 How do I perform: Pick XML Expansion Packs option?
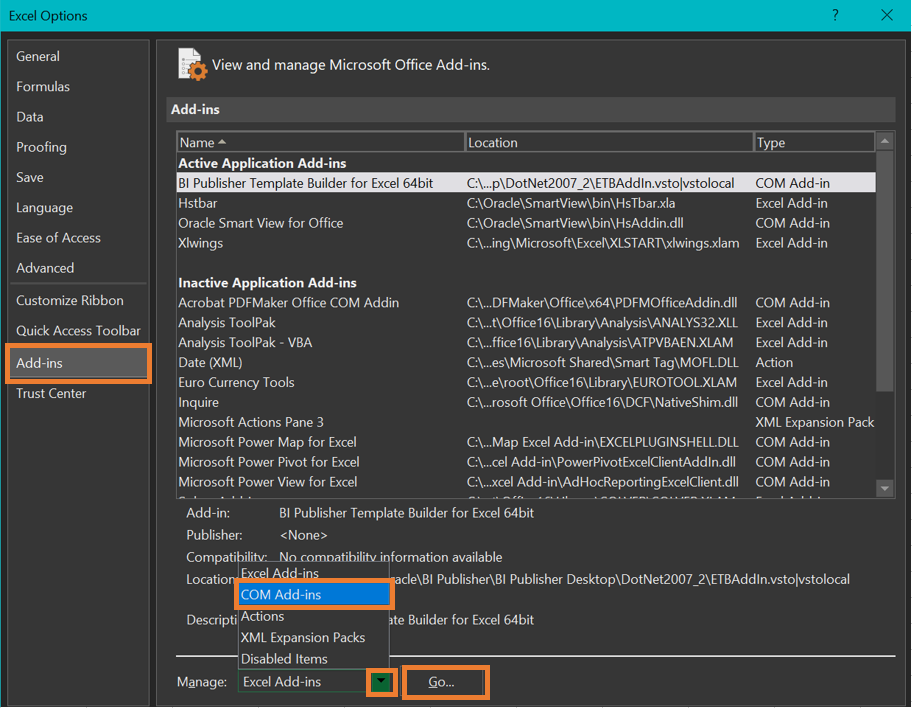coord(303,638)
